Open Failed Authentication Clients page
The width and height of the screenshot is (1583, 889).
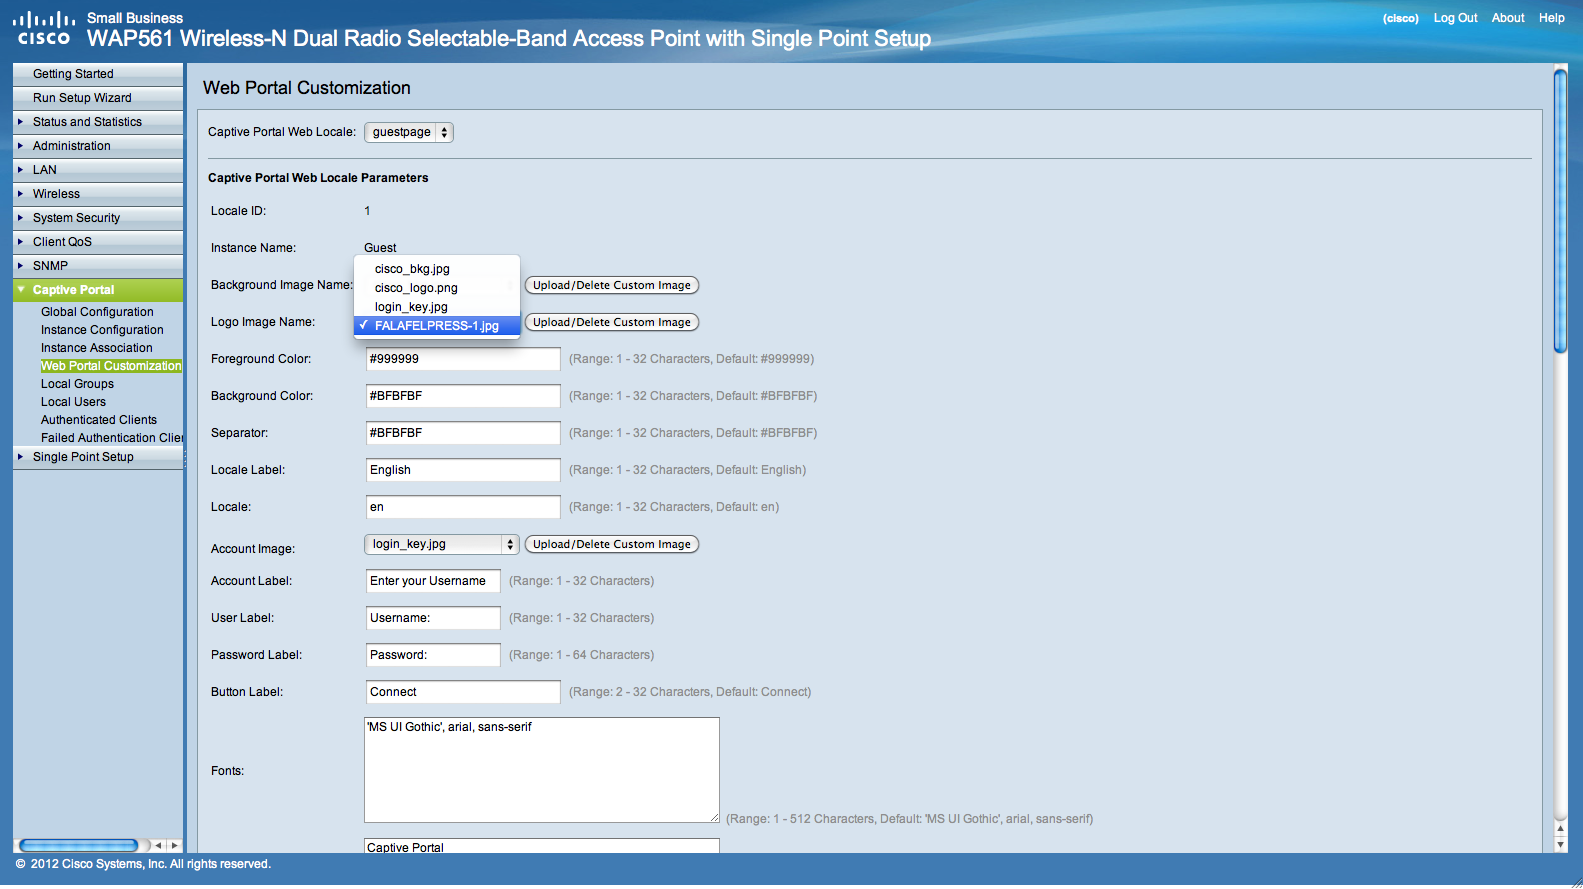[112, 438]
